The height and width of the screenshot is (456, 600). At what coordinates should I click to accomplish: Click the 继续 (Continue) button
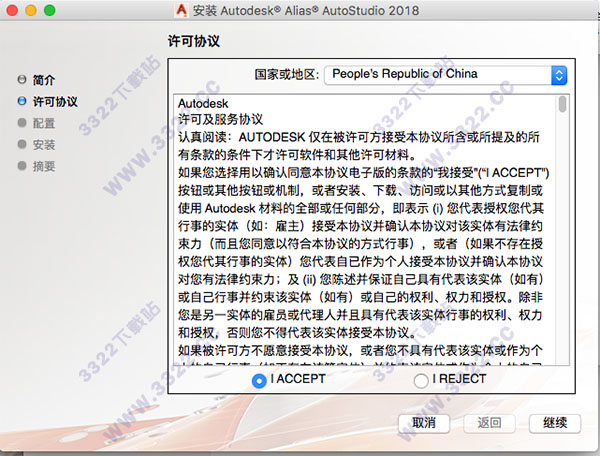[555, 423]
